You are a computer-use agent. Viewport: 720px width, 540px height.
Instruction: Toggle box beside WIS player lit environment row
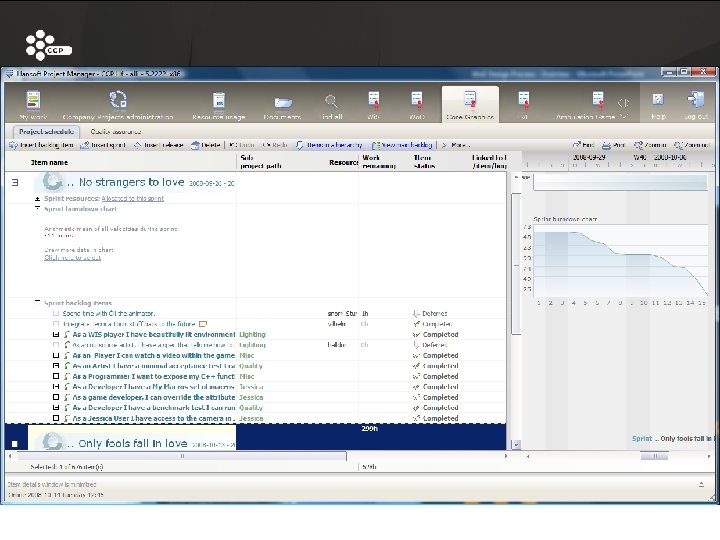(x=56, y=335)
